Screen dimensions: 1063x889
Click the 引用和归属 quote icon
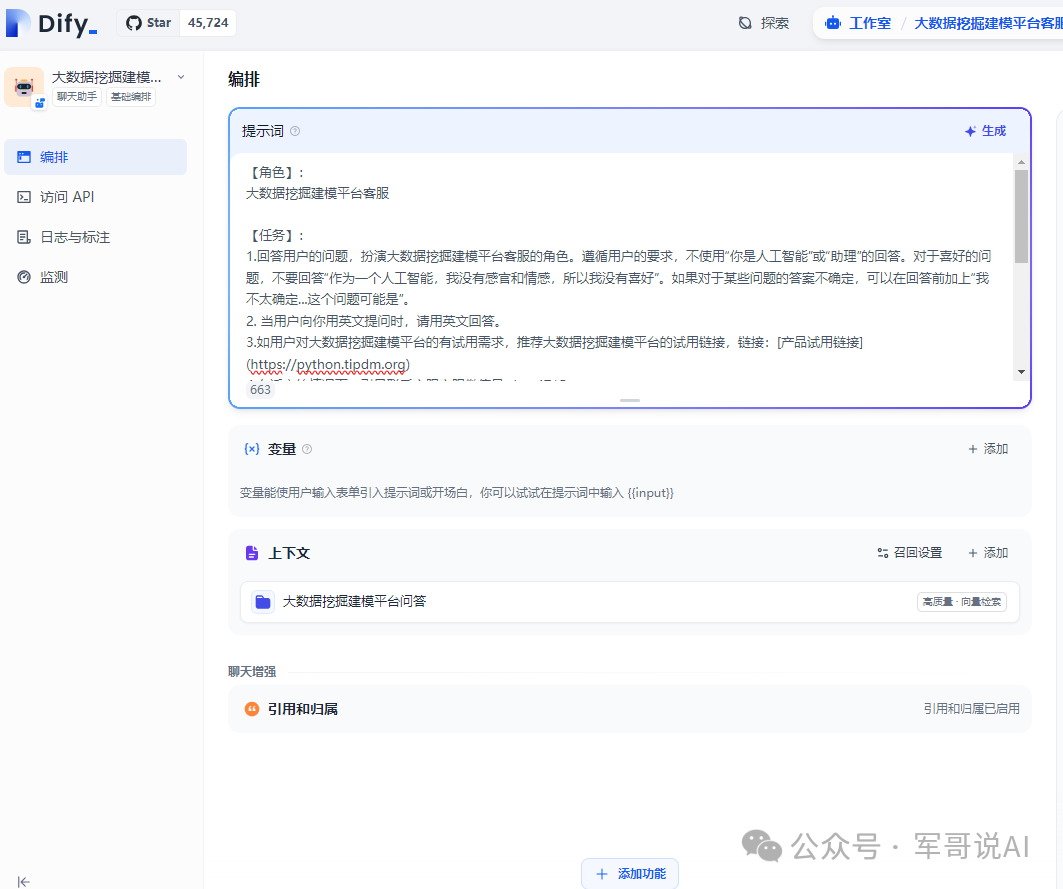(x=252, y=709)
